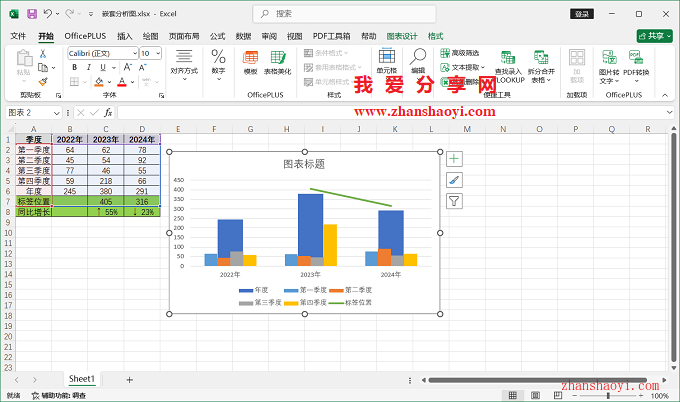
Task: Switch to the Page Layout tab
Action: point(184,36)
